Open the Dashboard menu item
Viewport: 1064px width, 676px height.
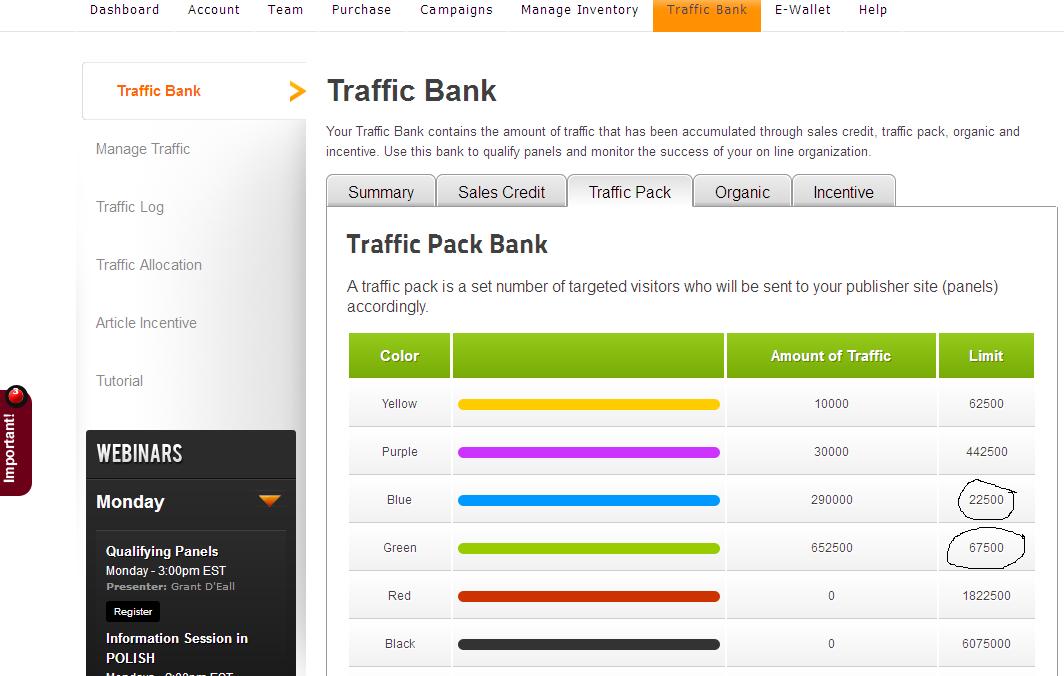tap(125, 10)
